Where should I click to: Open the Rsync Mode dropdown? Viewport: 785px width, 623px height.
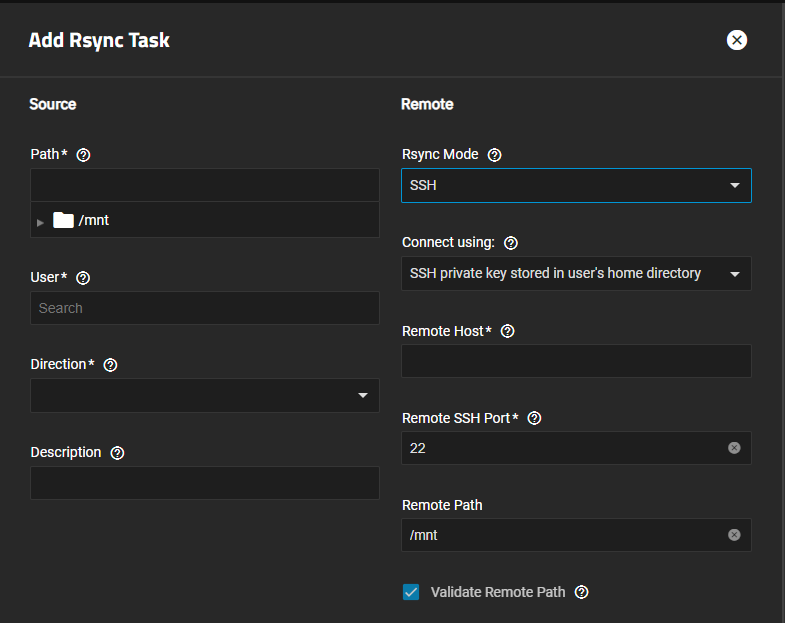(576, 186)
